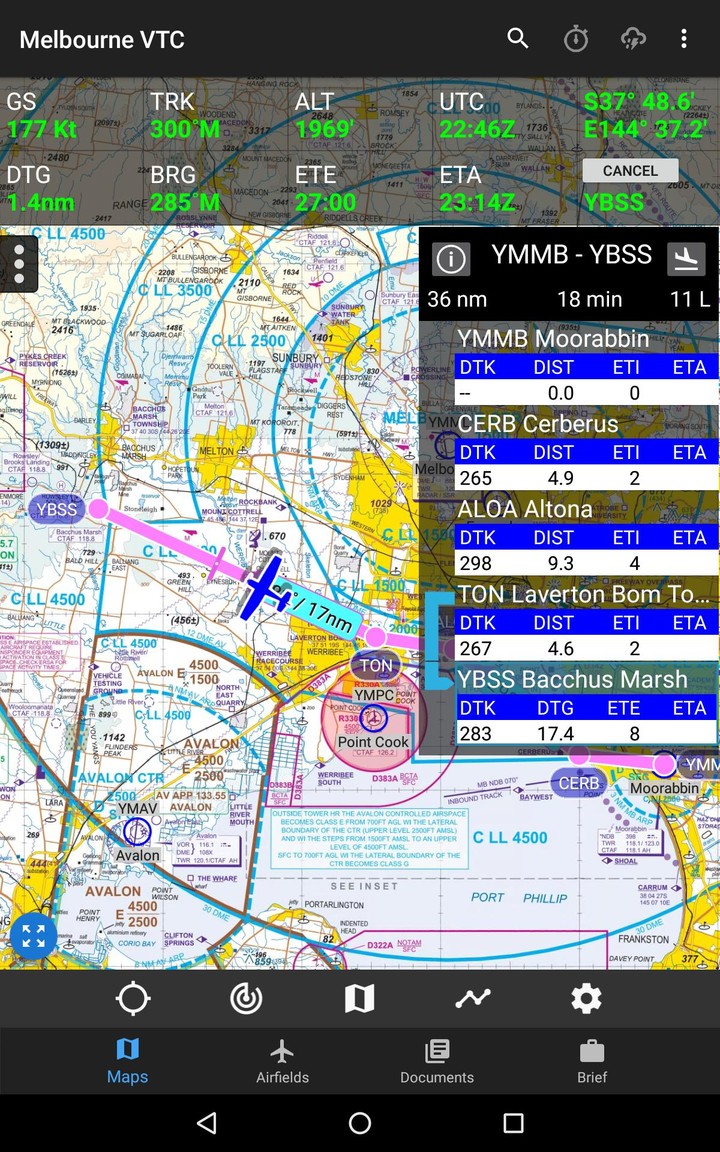The height and width of the screenshot is (1152, 720).
Task: Open the weather storm cloud icon
Action: pyautogui.click(x=633, y=39)
